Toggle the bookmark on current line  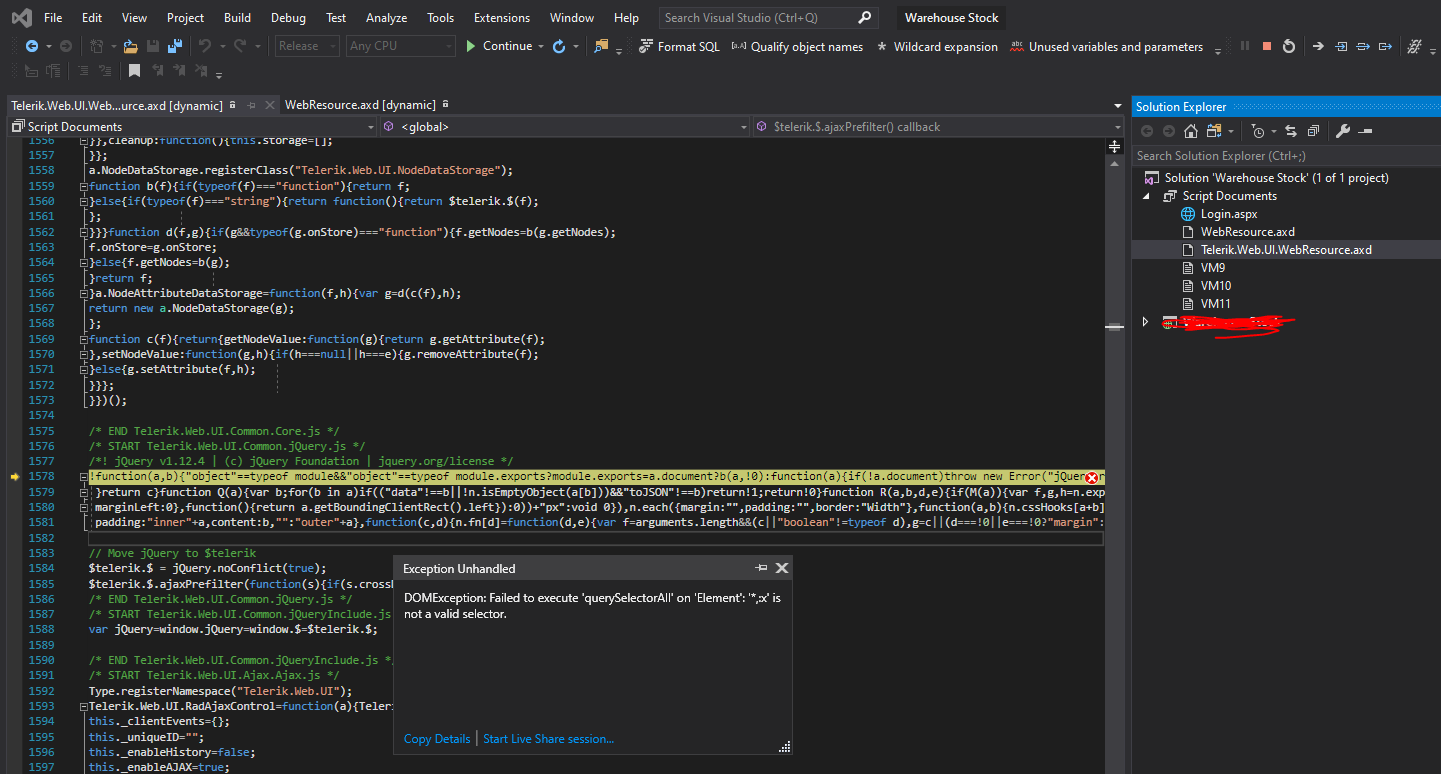[x=133, y=70]
